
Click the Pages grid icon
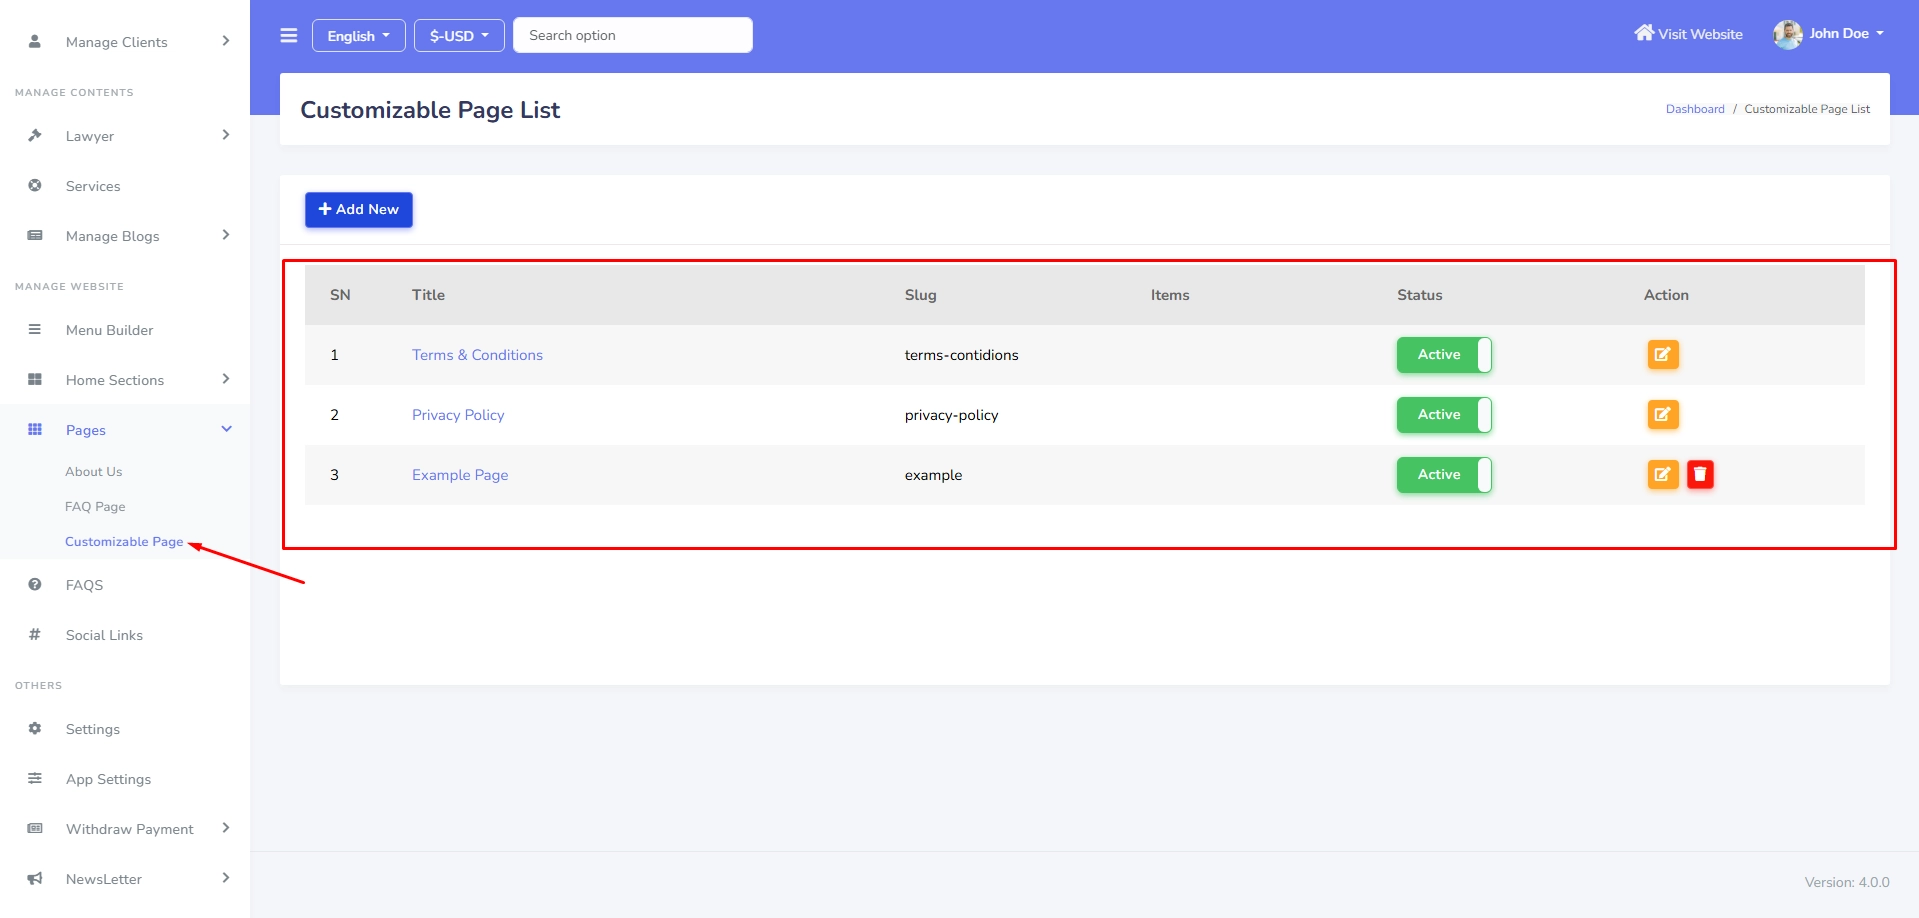[35, 429]
